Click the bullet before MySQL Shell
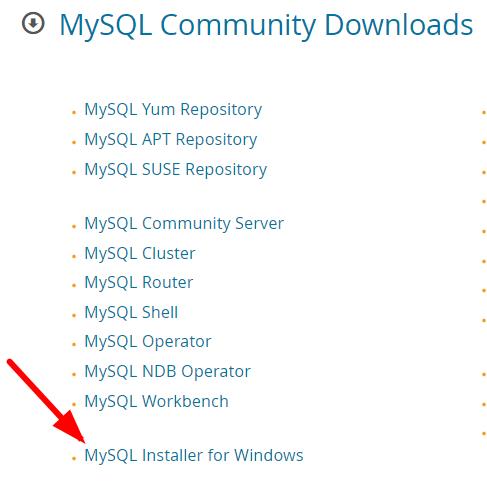 (x=74, y=316)
